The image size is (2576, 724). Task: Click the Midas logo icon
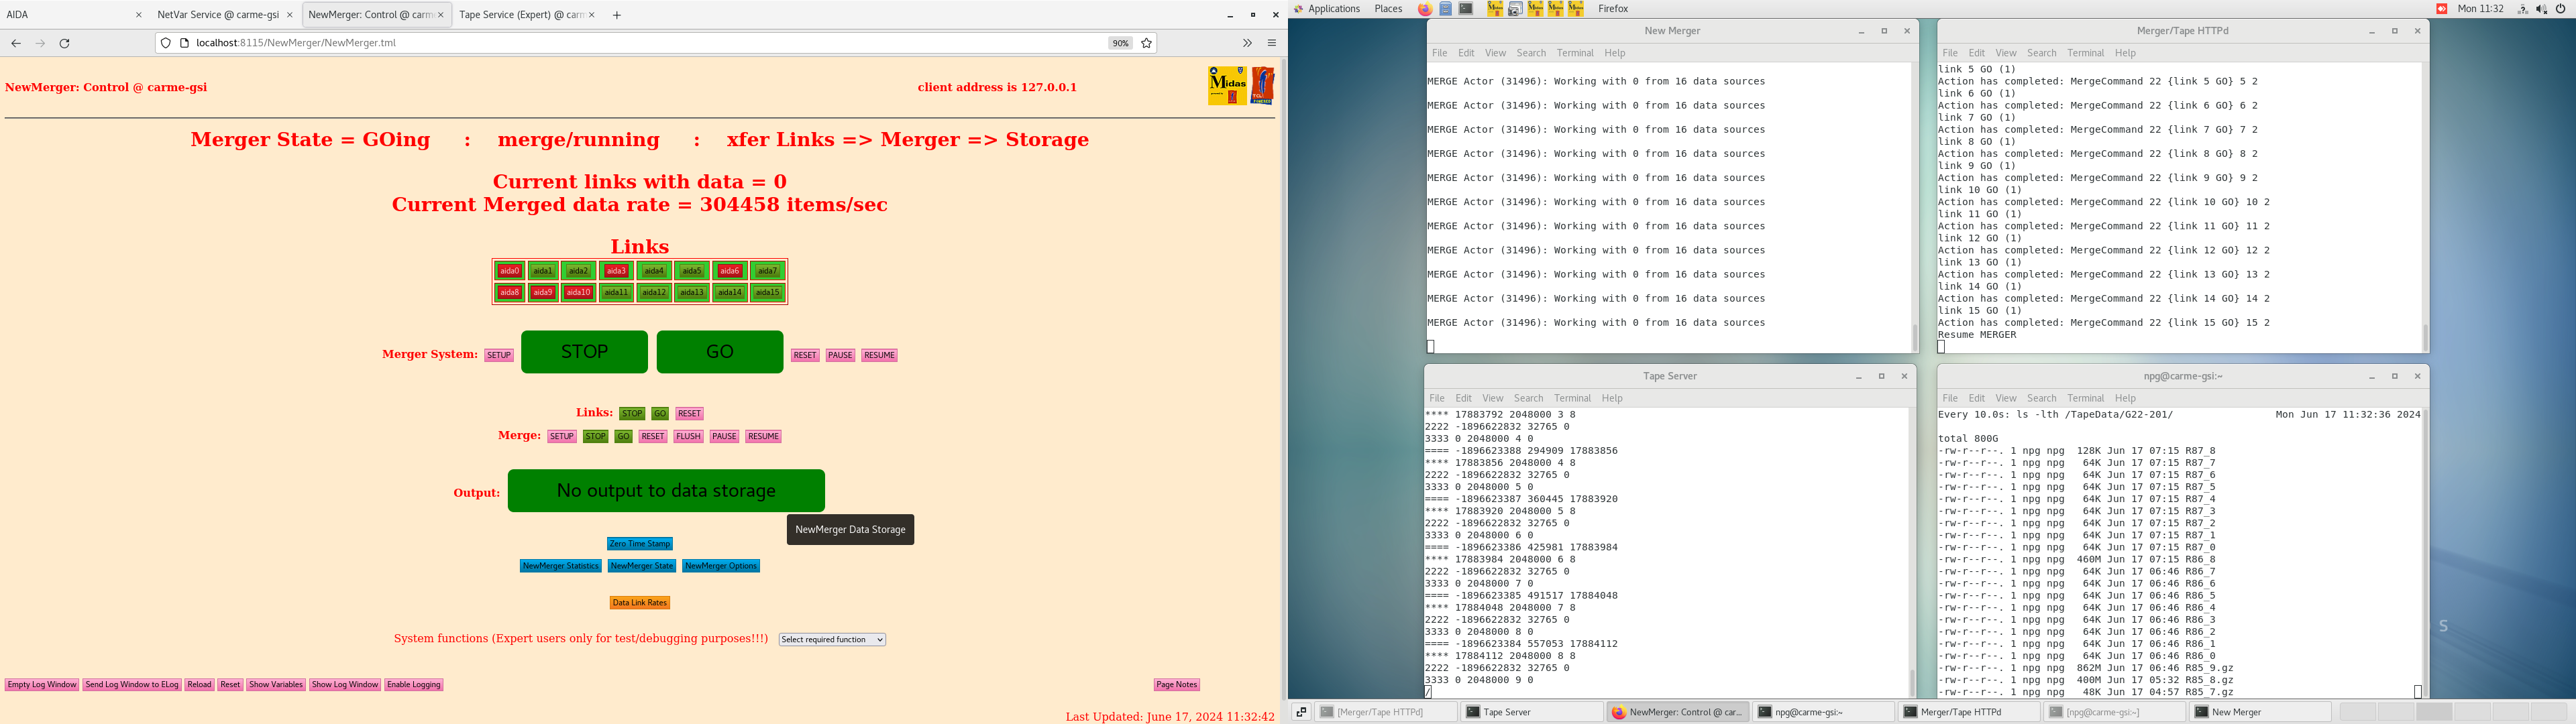(x=1227, y=86)
